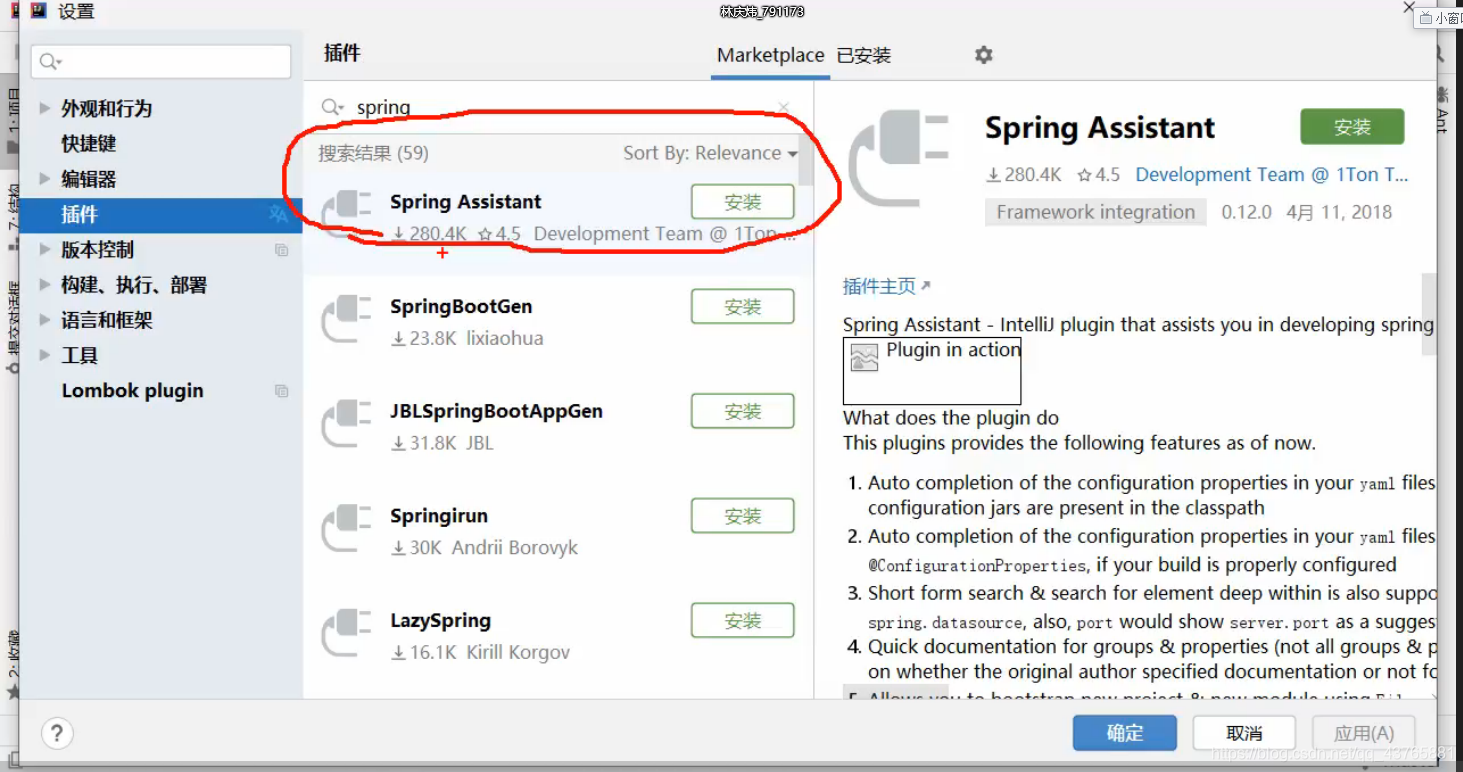Focus the settings search field

(x=161, y=62)
